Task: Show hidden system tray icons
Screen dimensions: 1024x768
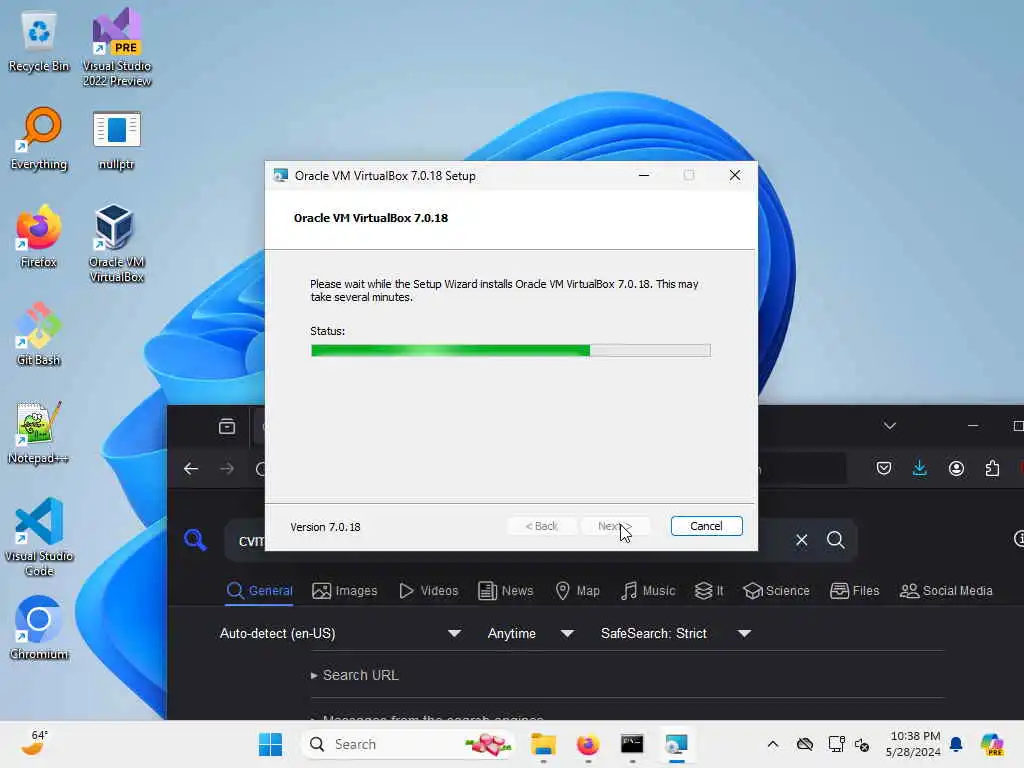Action: [x=773, y=744]
